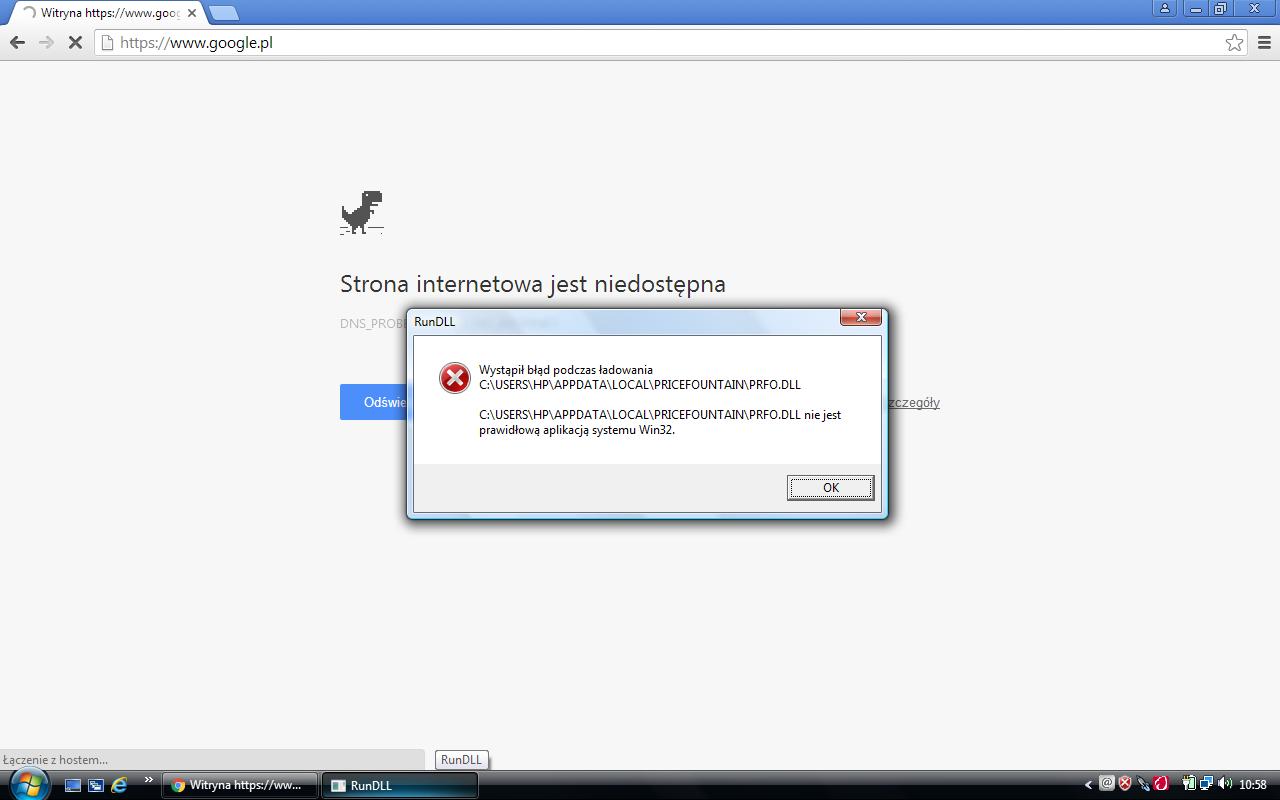Click OK in the RunDLL error dialog

(x=830, y=488)
